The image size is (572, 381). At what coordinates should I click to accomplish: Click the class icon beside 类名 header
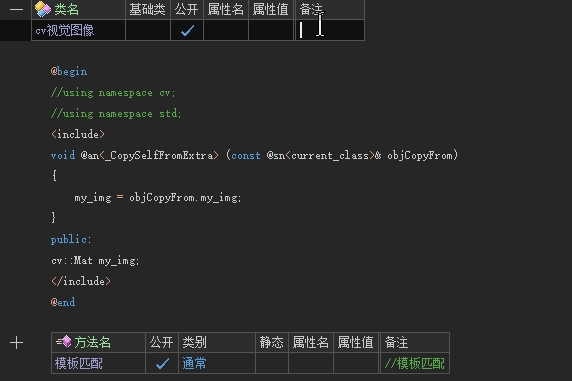(x=43, y=9)
